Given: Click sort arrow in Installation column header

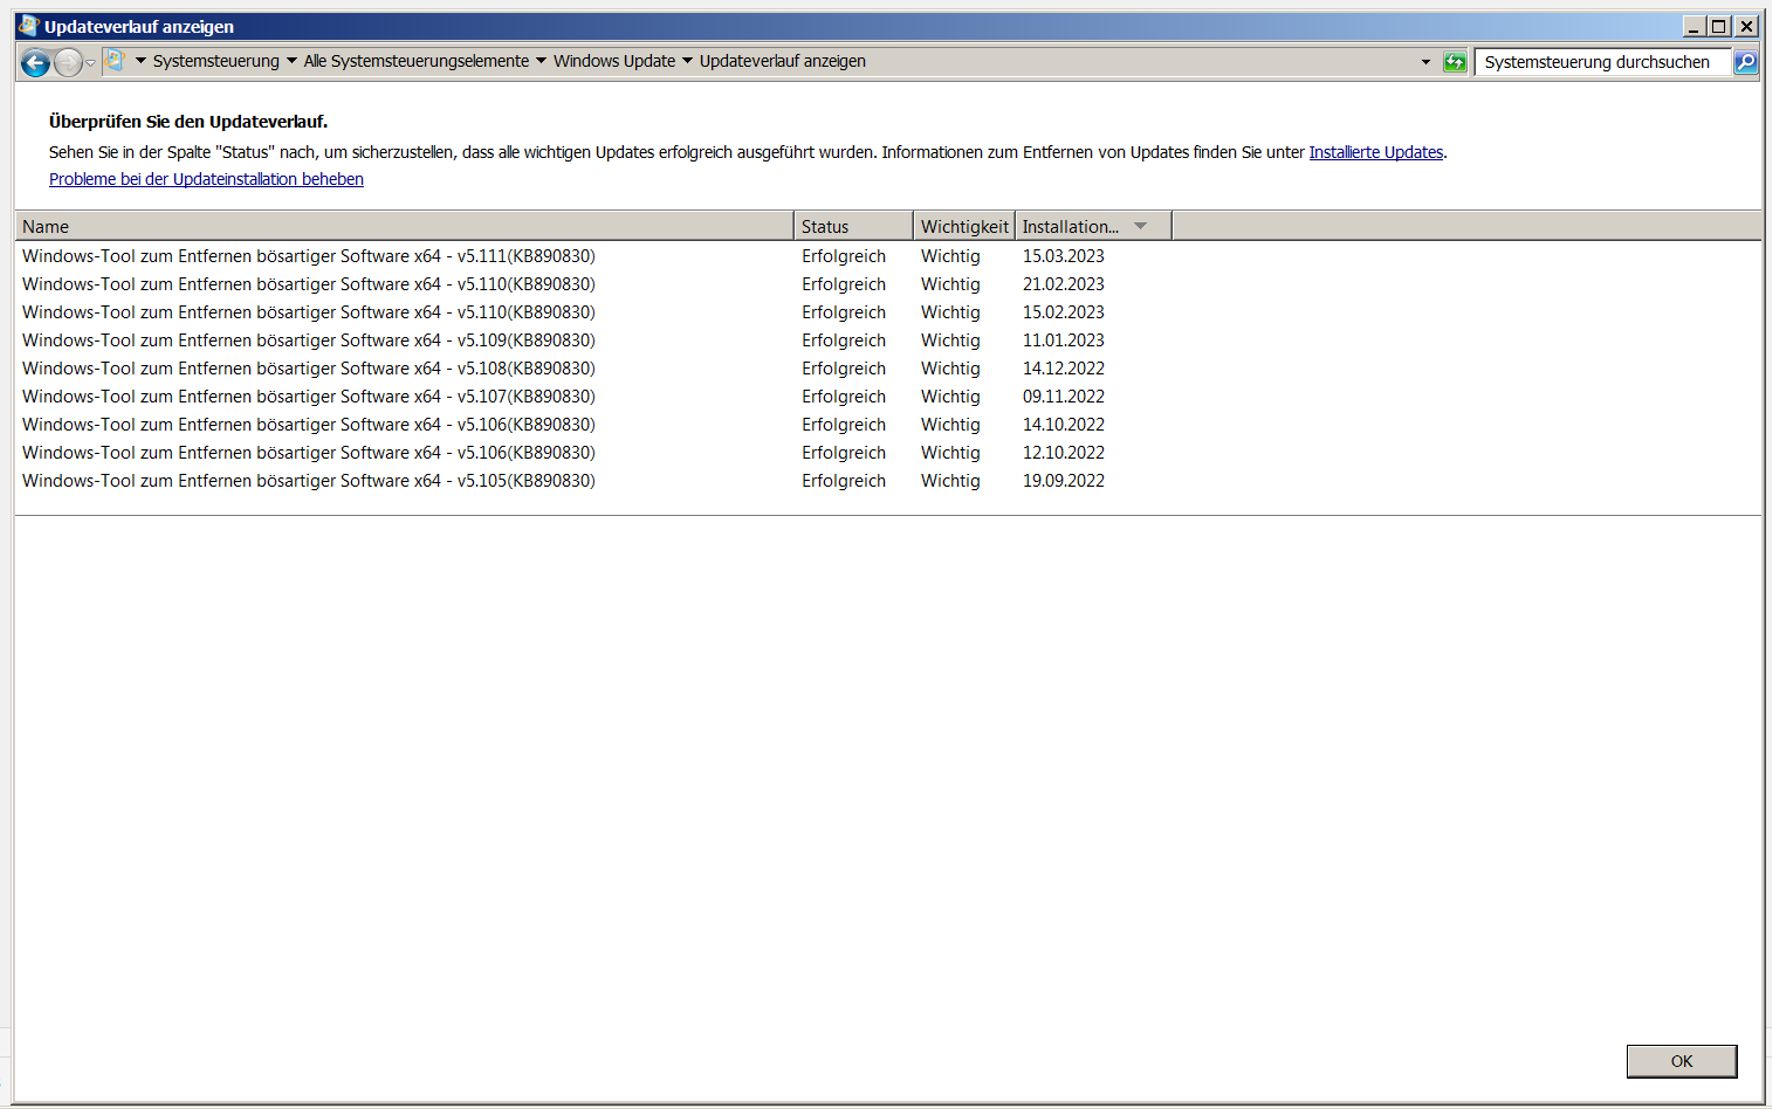Looking at the screenshot, I should pos(1140,226).
